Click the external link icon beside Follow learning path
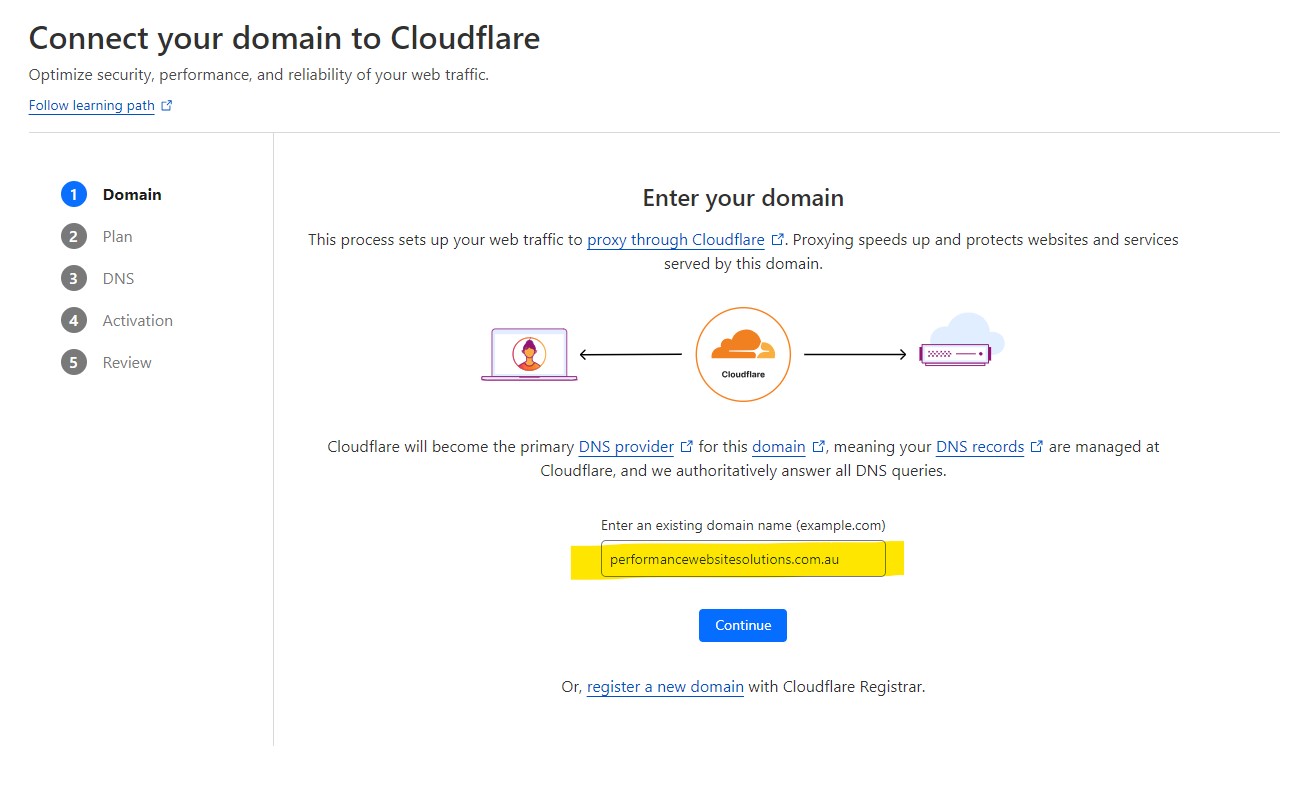This screenshot has height=786, width=1310. (x=166, y=104)
